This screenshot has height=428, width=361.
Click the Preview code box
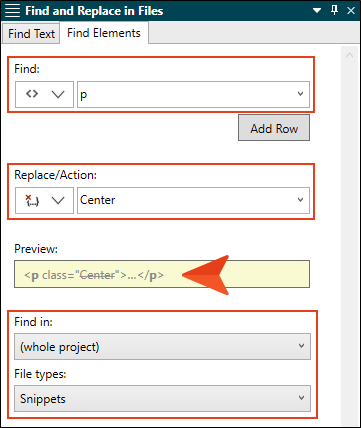click(x=162, y=274)
